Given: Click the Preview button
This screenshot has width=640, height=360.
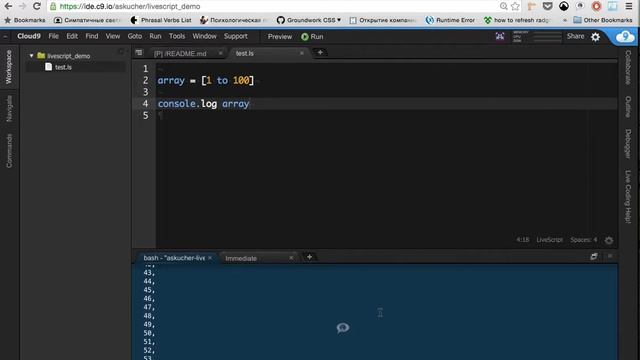Looking at the screenshot, I should click(x=280, y=37).
